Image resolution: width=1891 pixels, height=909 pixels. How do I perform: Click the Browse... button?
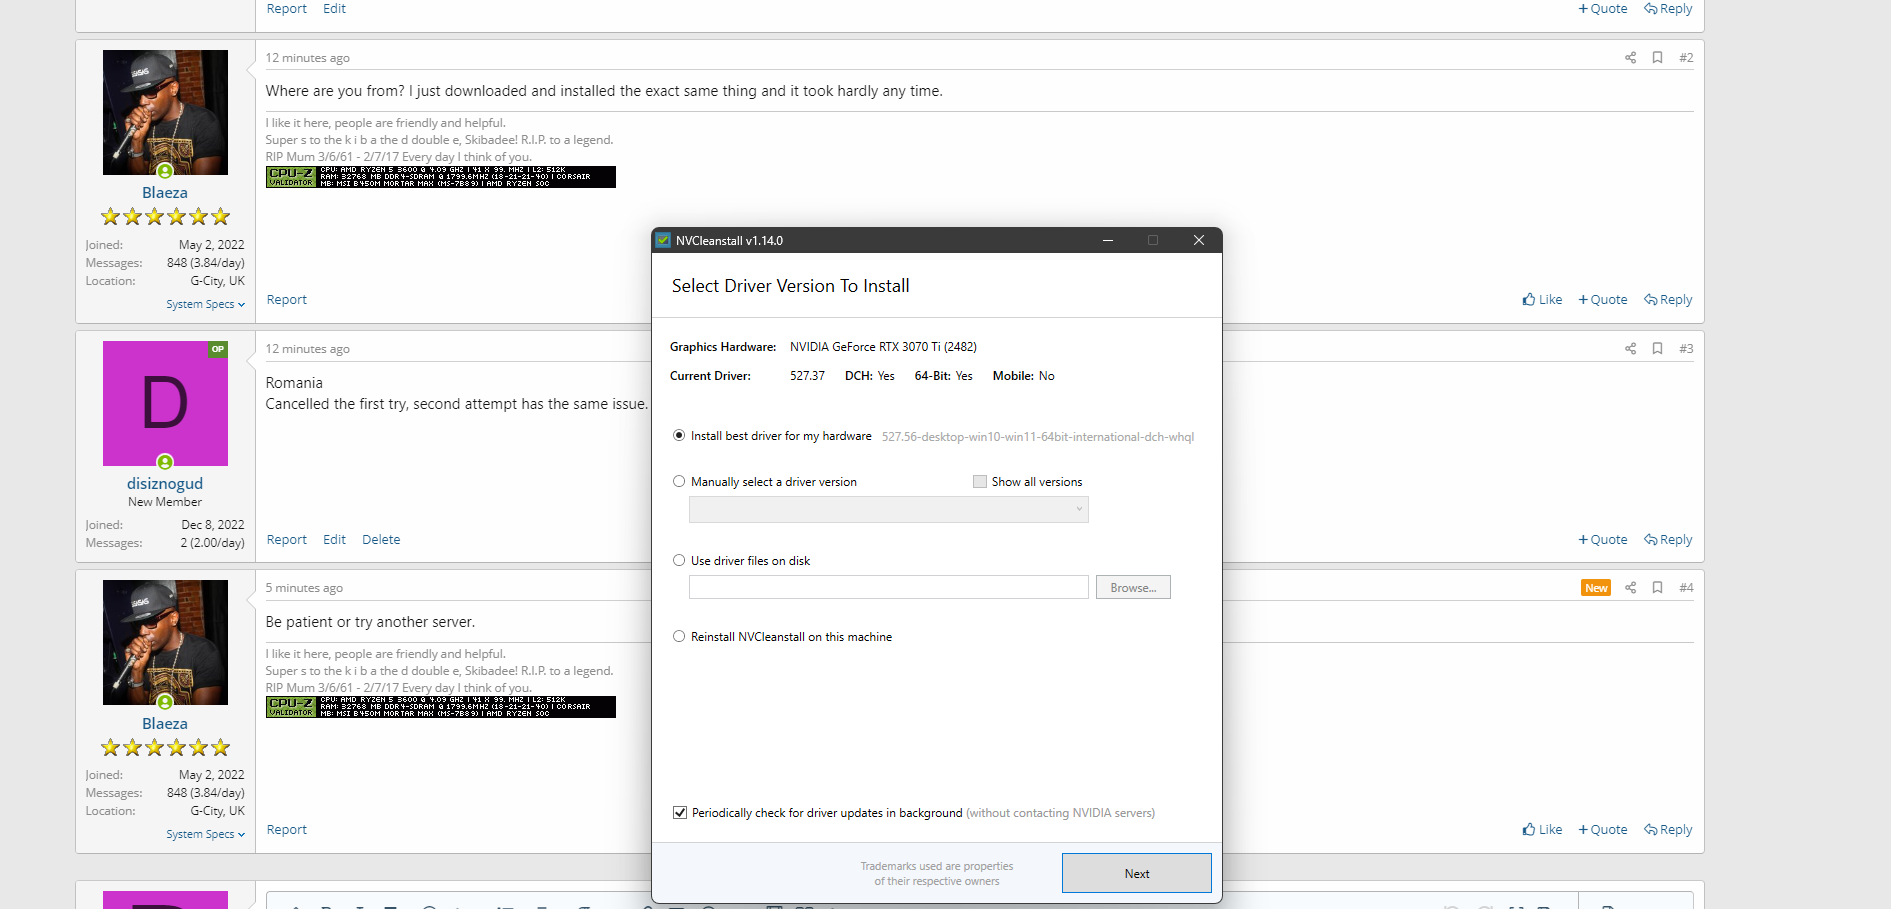click(1133, 587)
